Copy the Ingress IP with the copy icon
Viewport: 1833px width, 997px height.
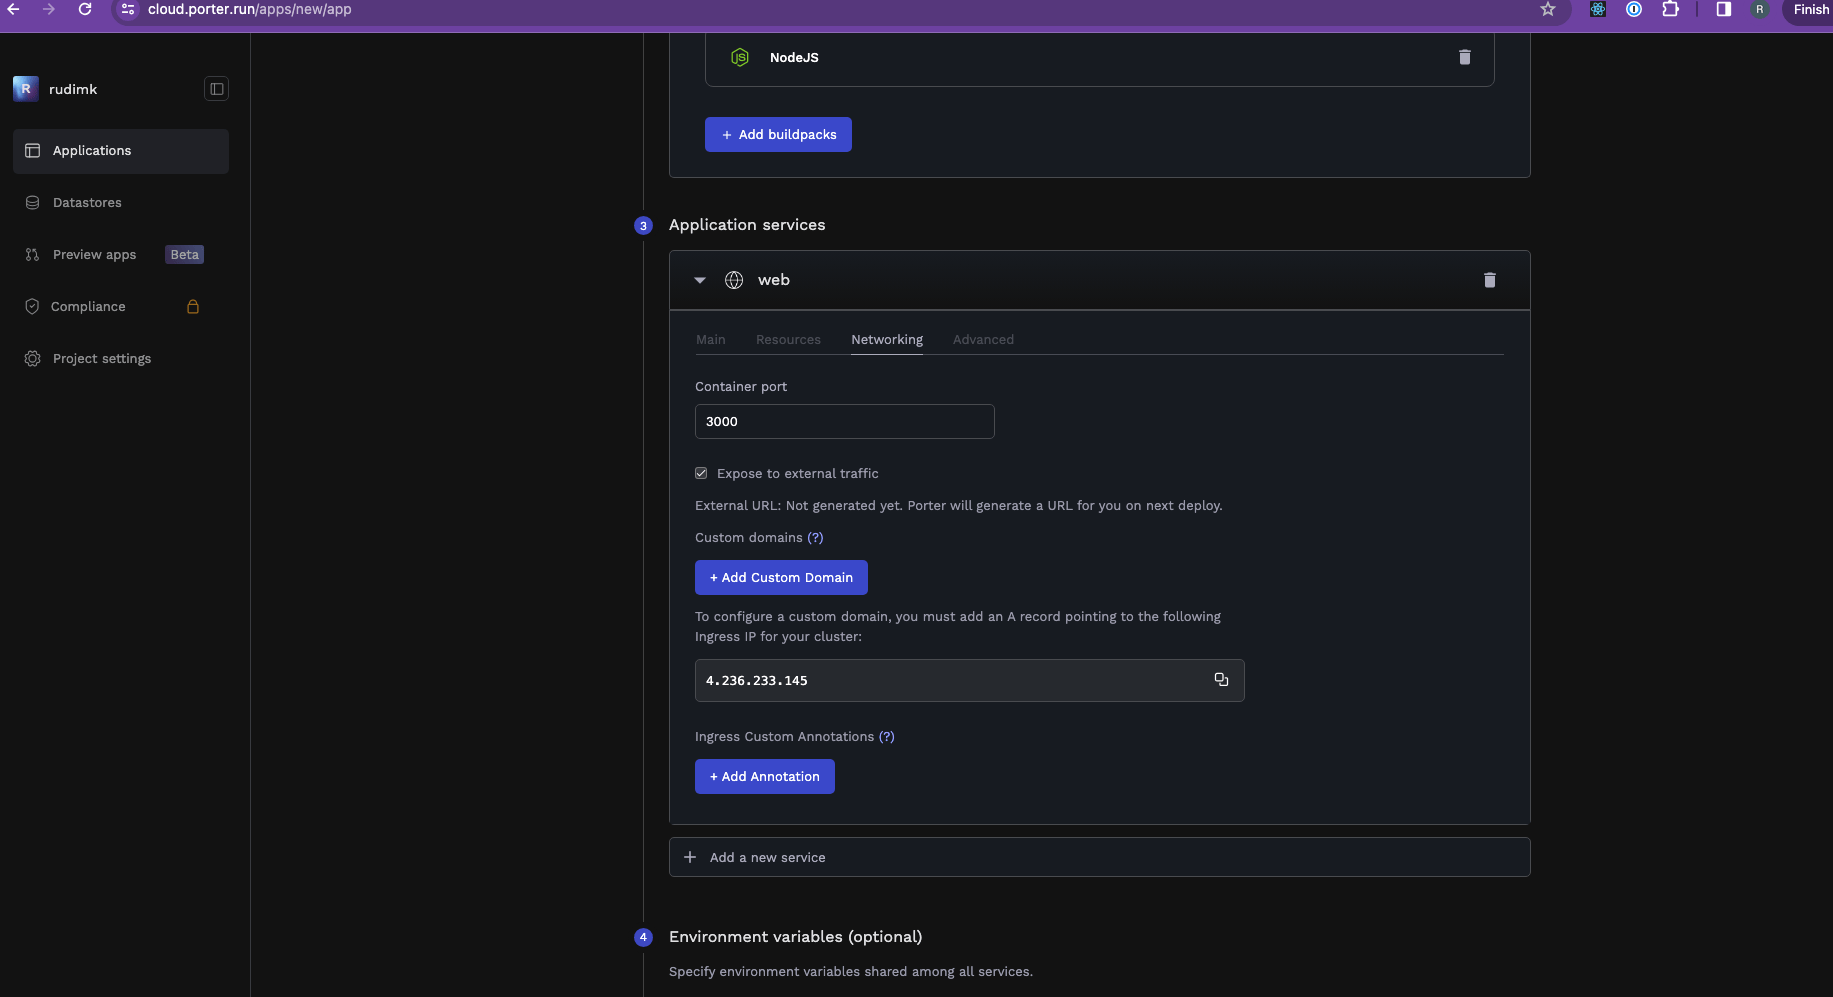point(1221,680)
